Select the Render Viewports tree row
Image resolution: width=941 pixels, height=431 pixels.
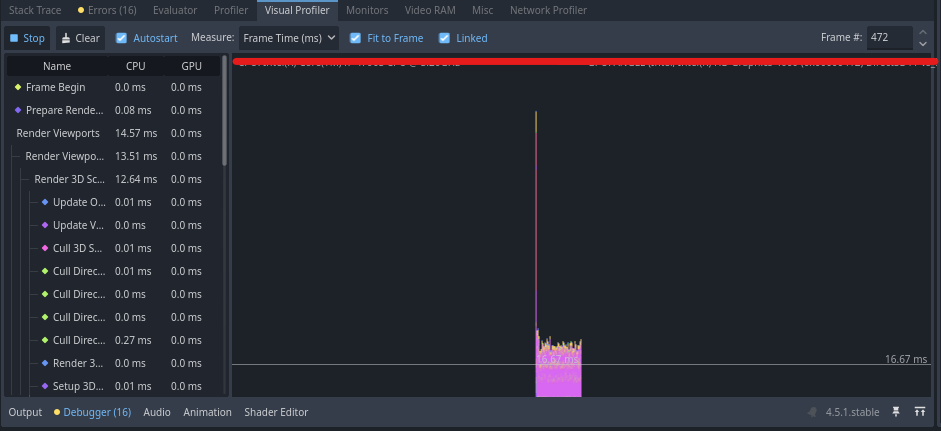[58, 133]
